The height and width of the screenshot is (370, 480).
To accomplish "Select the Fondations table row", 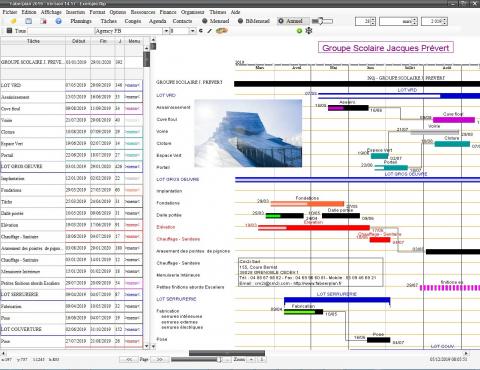I will tap(72, 190).
